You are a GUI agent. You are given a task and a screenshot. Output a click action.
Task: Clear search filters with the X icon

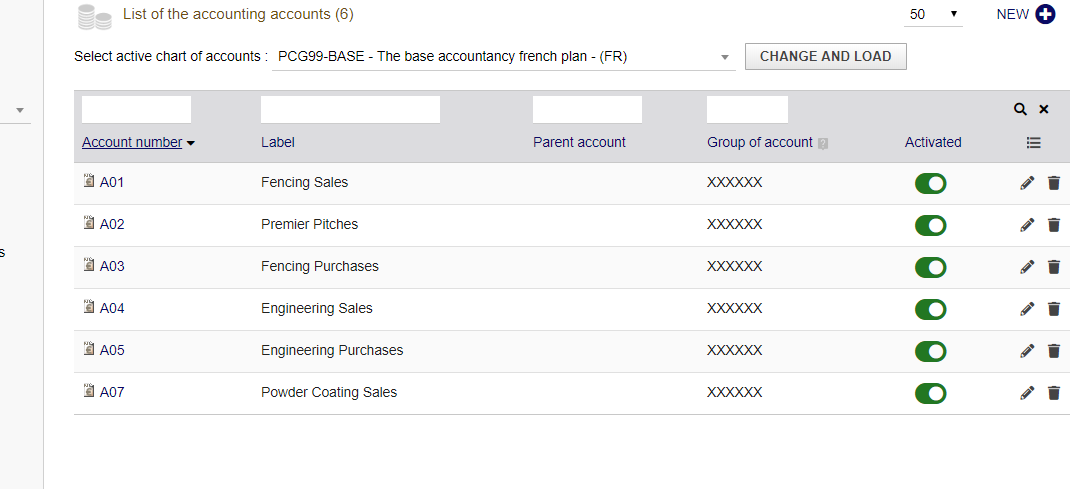tap(1044, 109)
